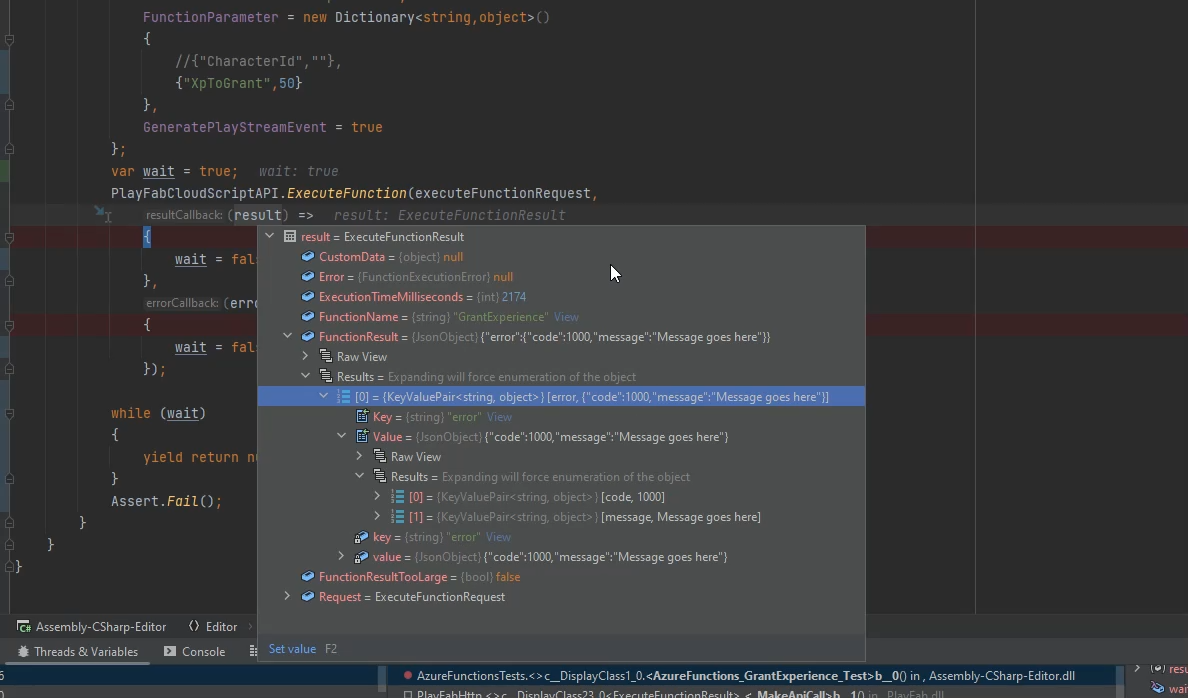Open View link beside capitalized Key "error"
This screenshot has width=1188, height=698.
click(x=499, y=417)
